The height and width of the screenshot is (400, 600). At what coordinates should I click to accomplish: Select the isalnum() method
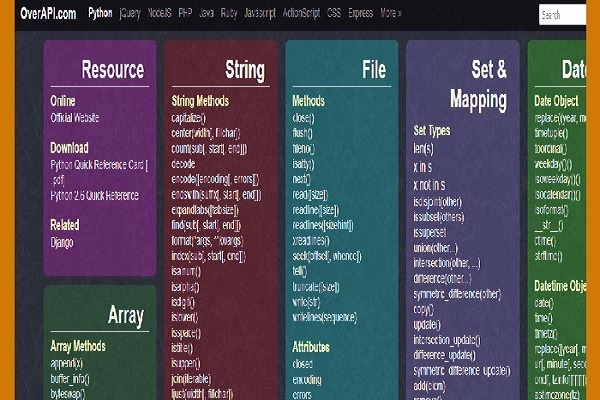pos(186,271)
